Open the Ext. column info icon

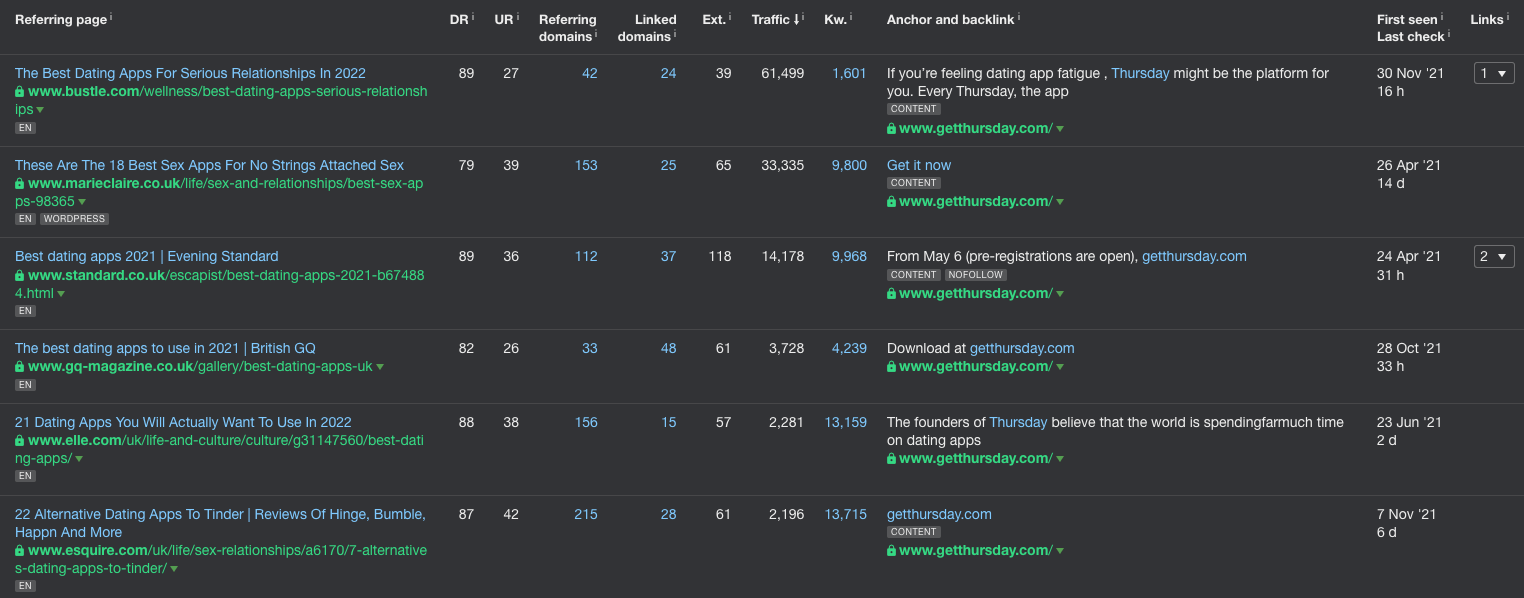(x=730, y=17)
